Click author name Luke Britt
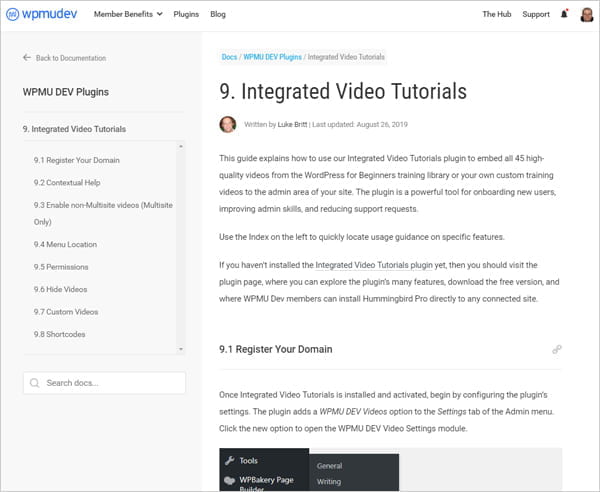 [x=292, y=124]
